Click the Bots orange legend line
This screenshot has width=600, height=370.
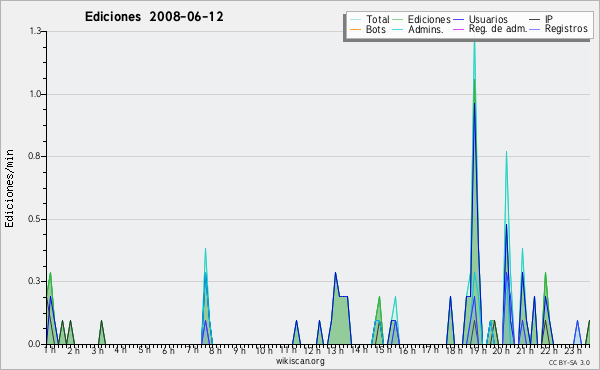point(355,29)
